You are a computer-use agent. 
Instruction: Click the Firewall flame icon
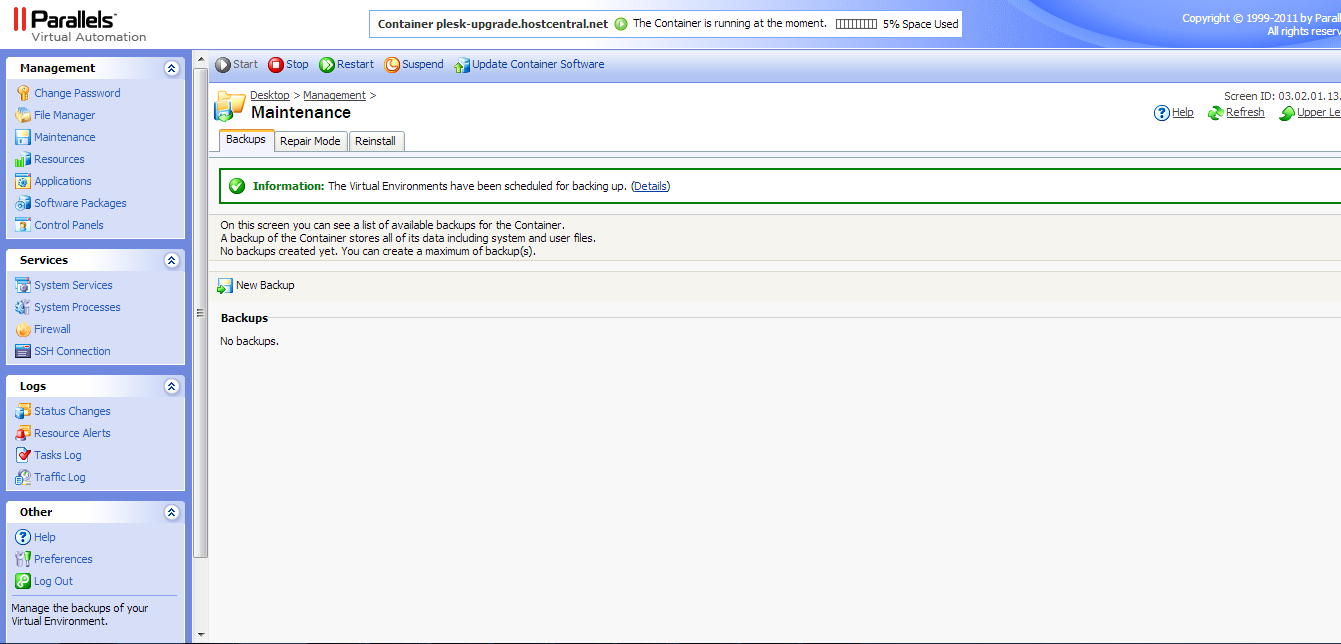23,329
